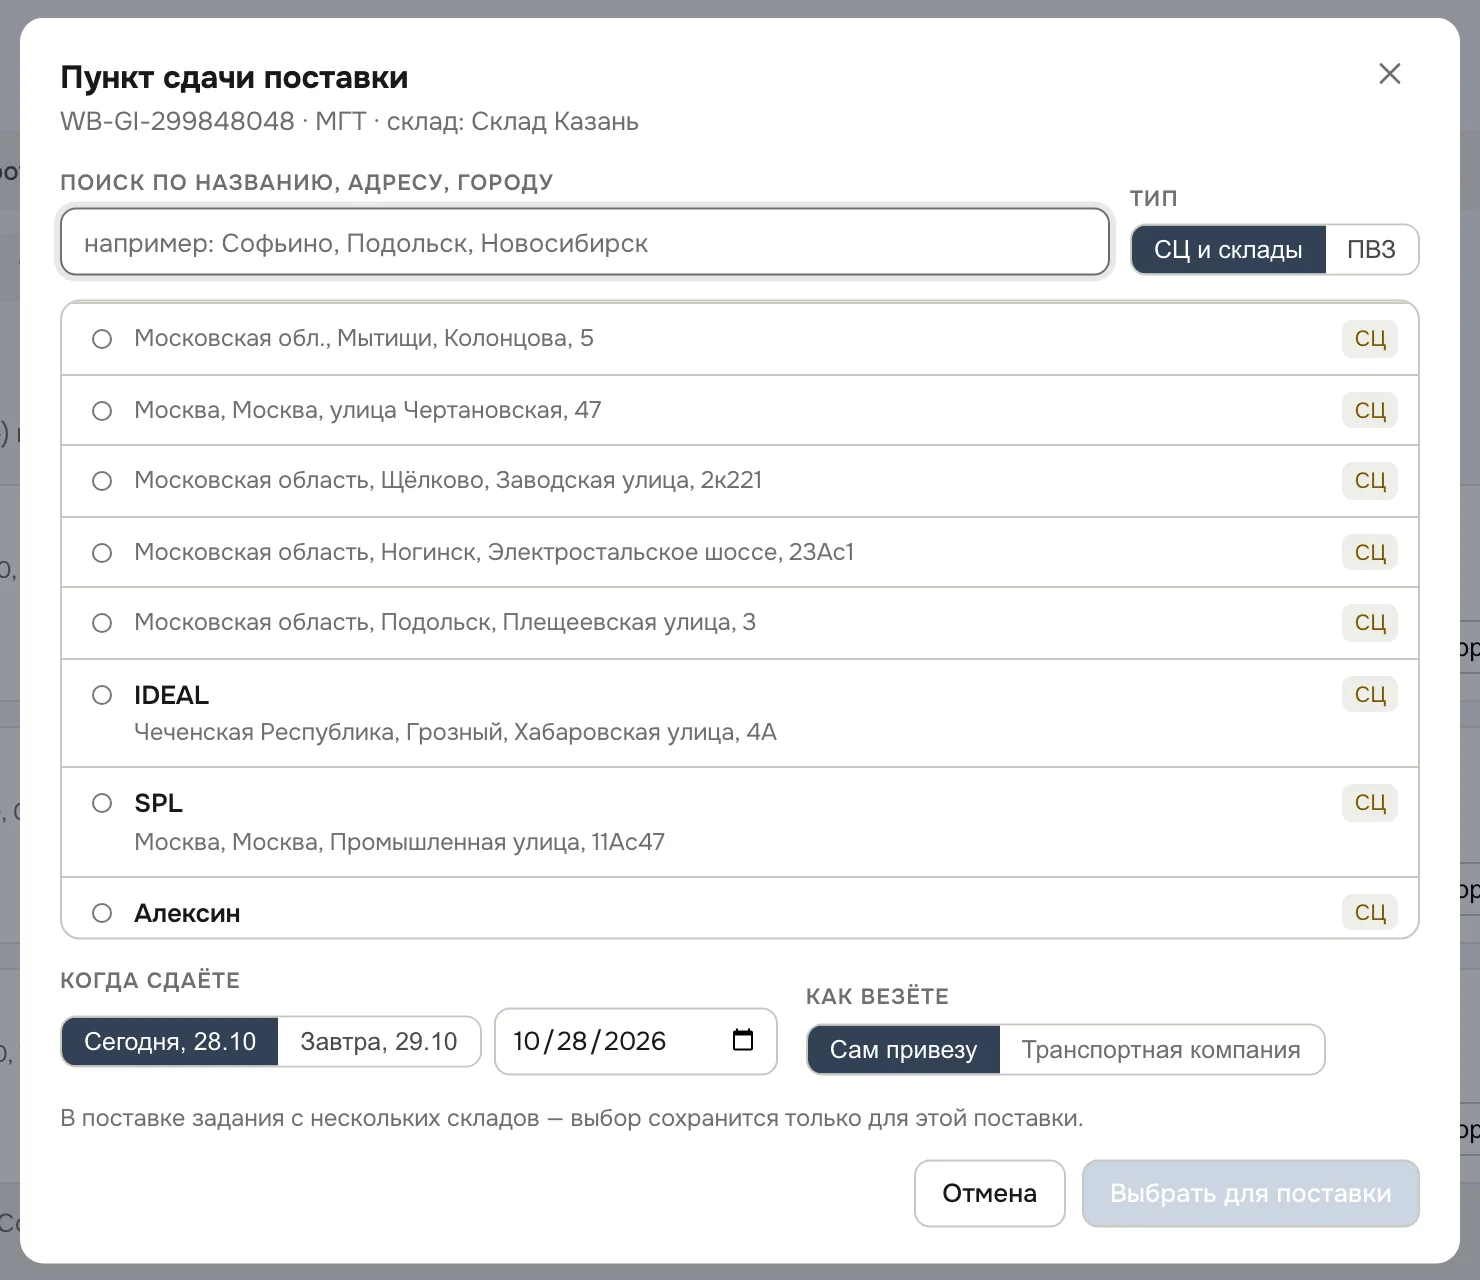Click the text Московская обл., Мытищи, Колонцова, 5

(364, 338)
